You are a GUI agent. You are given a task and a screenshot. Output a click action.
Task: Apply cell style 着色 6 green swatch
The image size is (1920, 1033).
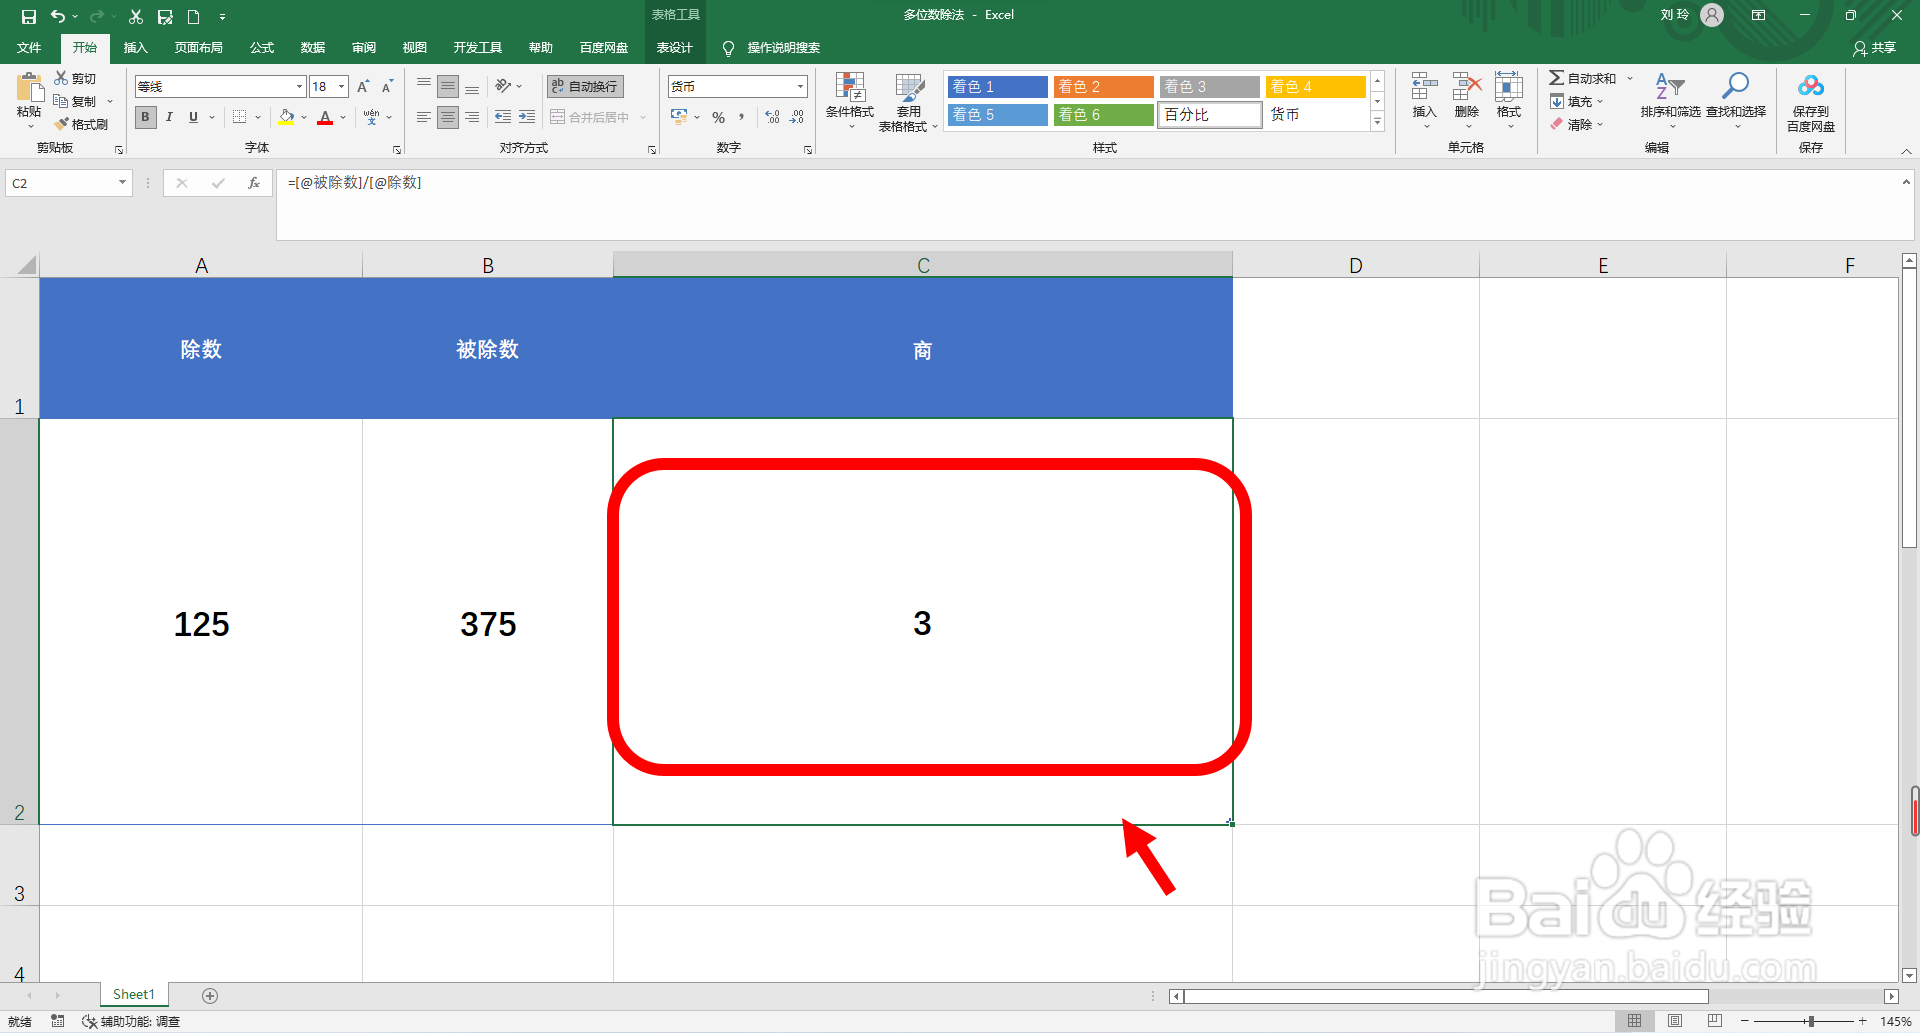[x=1103, y=115]
